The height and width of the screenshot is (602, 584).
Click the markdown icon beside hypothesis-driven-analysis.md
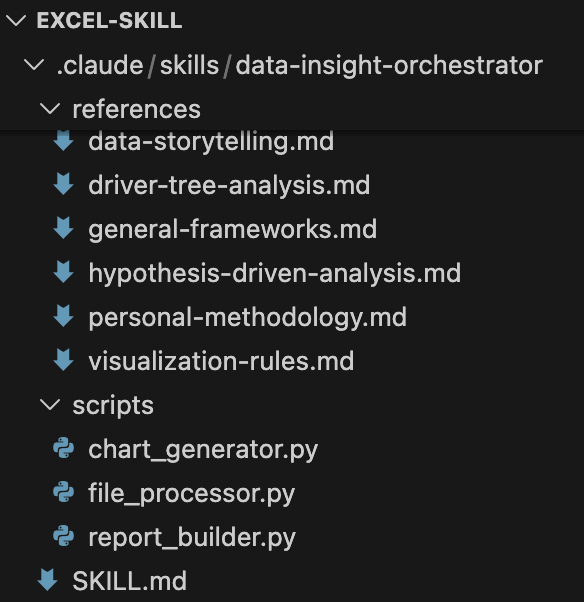[63, 272]
